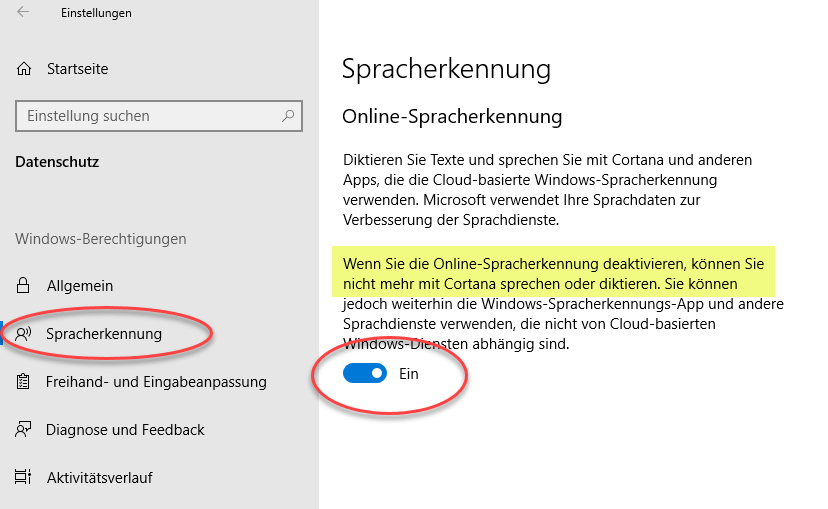Image resolution: width=828 pixels, height=509 pixels.
Task: Click the magnifier icon in the search box
Action: (x=288, y=116)
